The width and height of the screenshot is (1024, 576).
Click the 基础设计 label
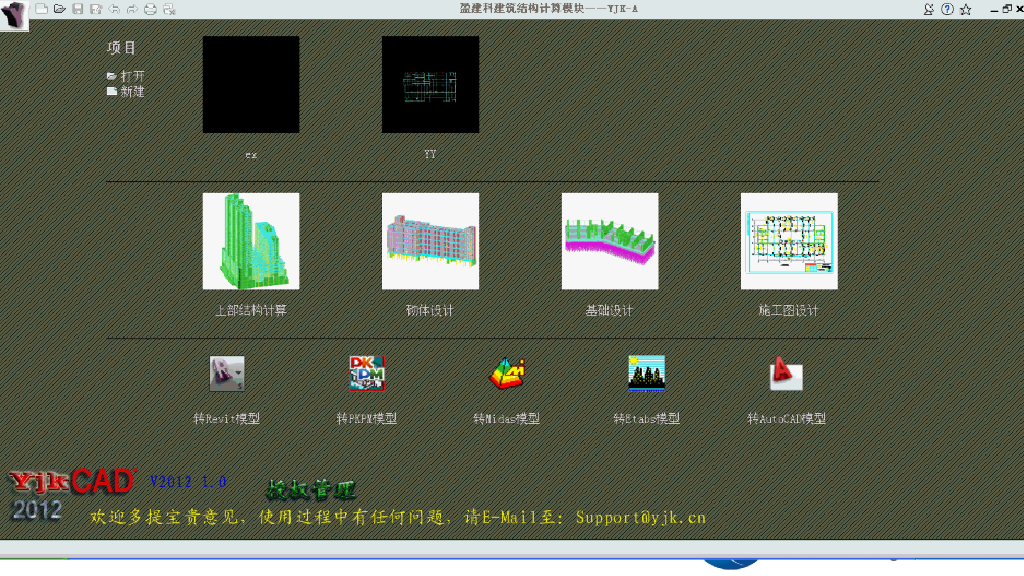(609, 310)
